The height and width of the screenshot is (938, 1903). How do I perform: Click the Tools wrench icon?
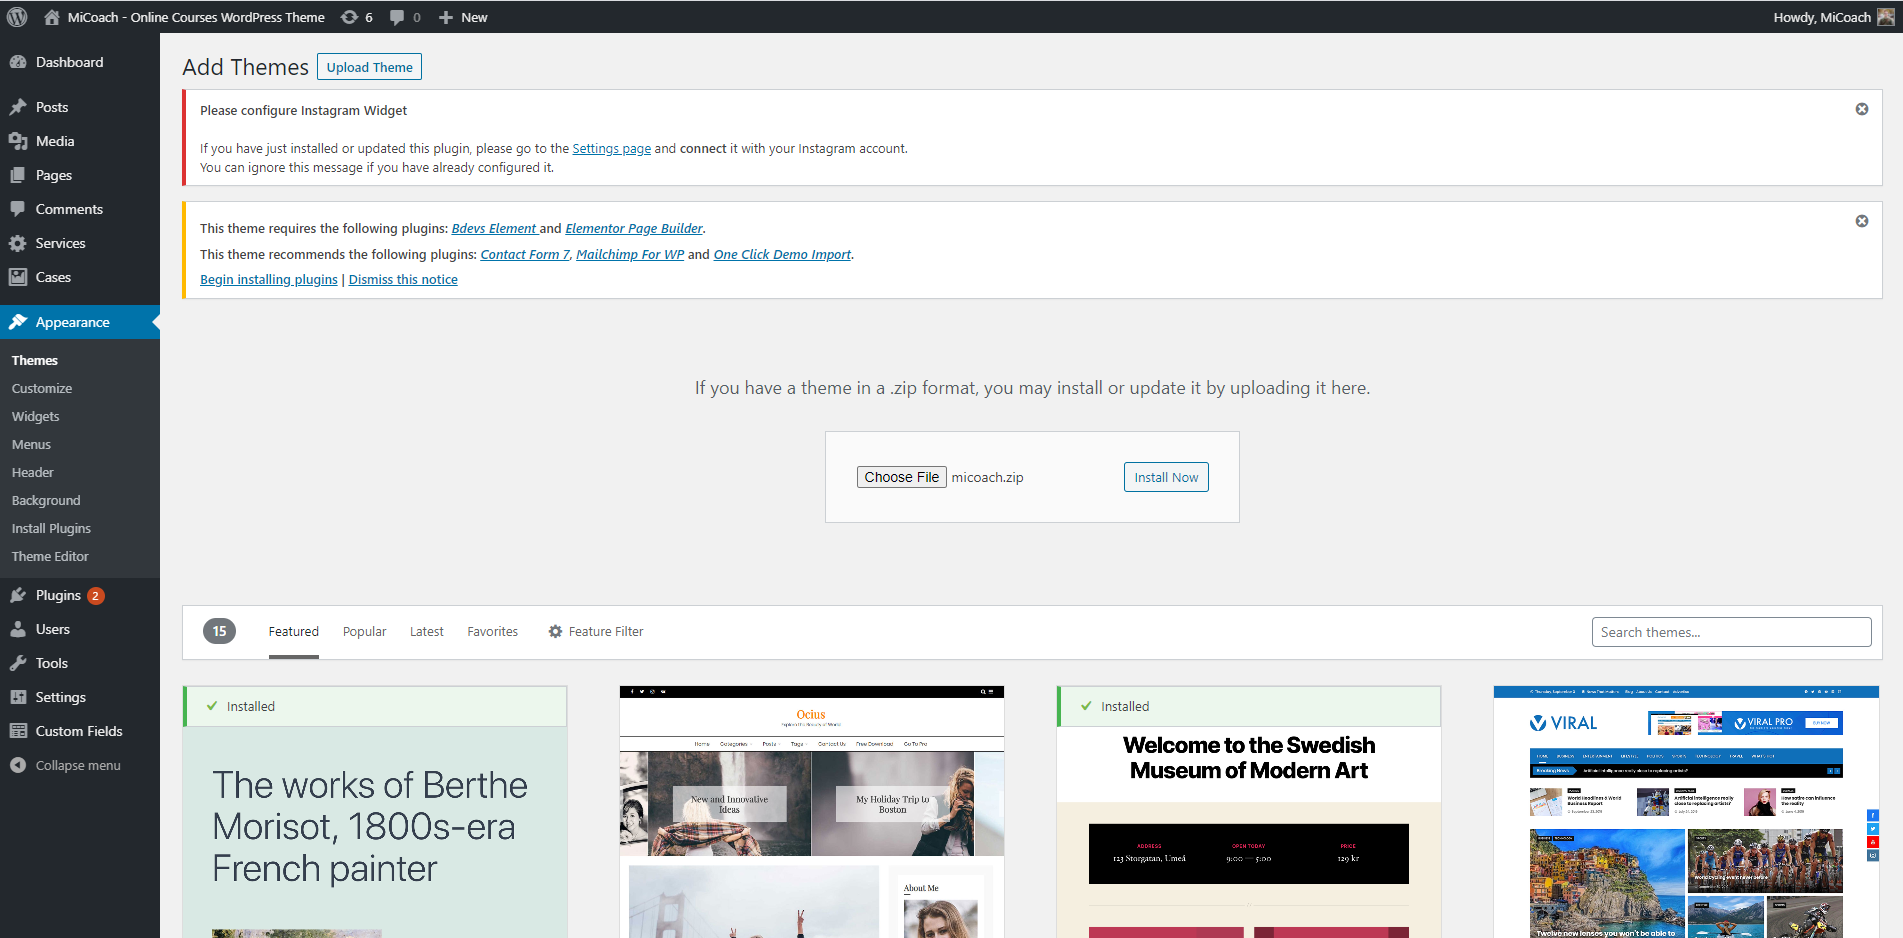click(18, 663)
